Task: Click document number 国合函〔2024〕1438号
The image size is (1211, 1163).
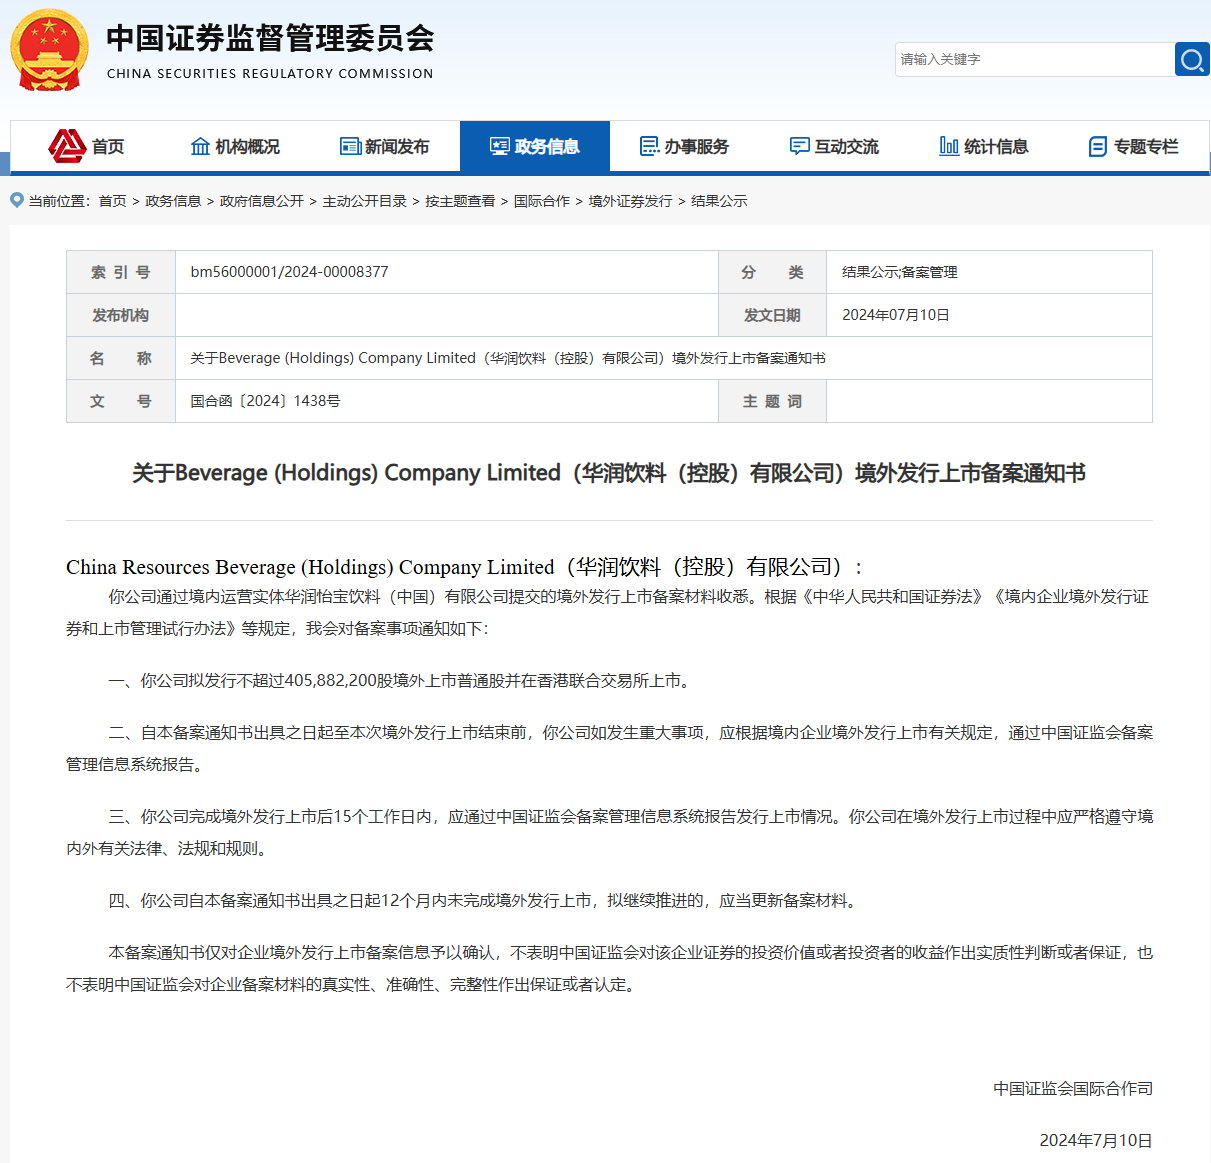Action: pyautogui.click(x=265, y=401)
